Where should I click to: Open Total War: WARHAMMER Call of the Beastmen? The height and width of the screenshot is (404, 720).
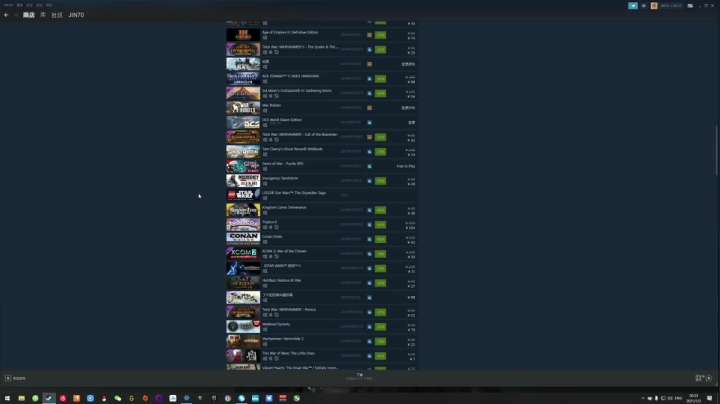point(299,135)
